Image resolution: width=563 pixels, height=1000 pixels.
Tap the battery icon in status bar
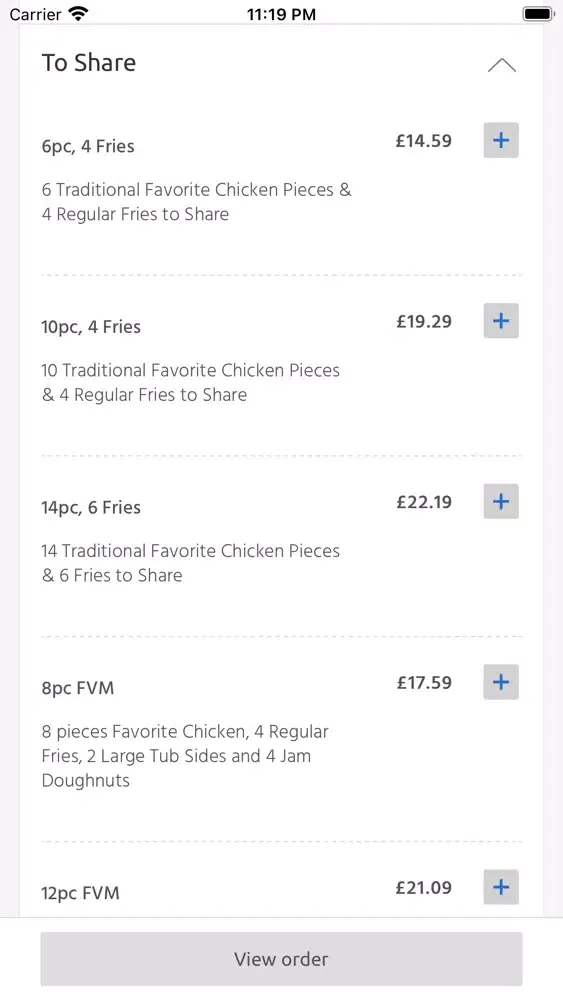point(537,13)
